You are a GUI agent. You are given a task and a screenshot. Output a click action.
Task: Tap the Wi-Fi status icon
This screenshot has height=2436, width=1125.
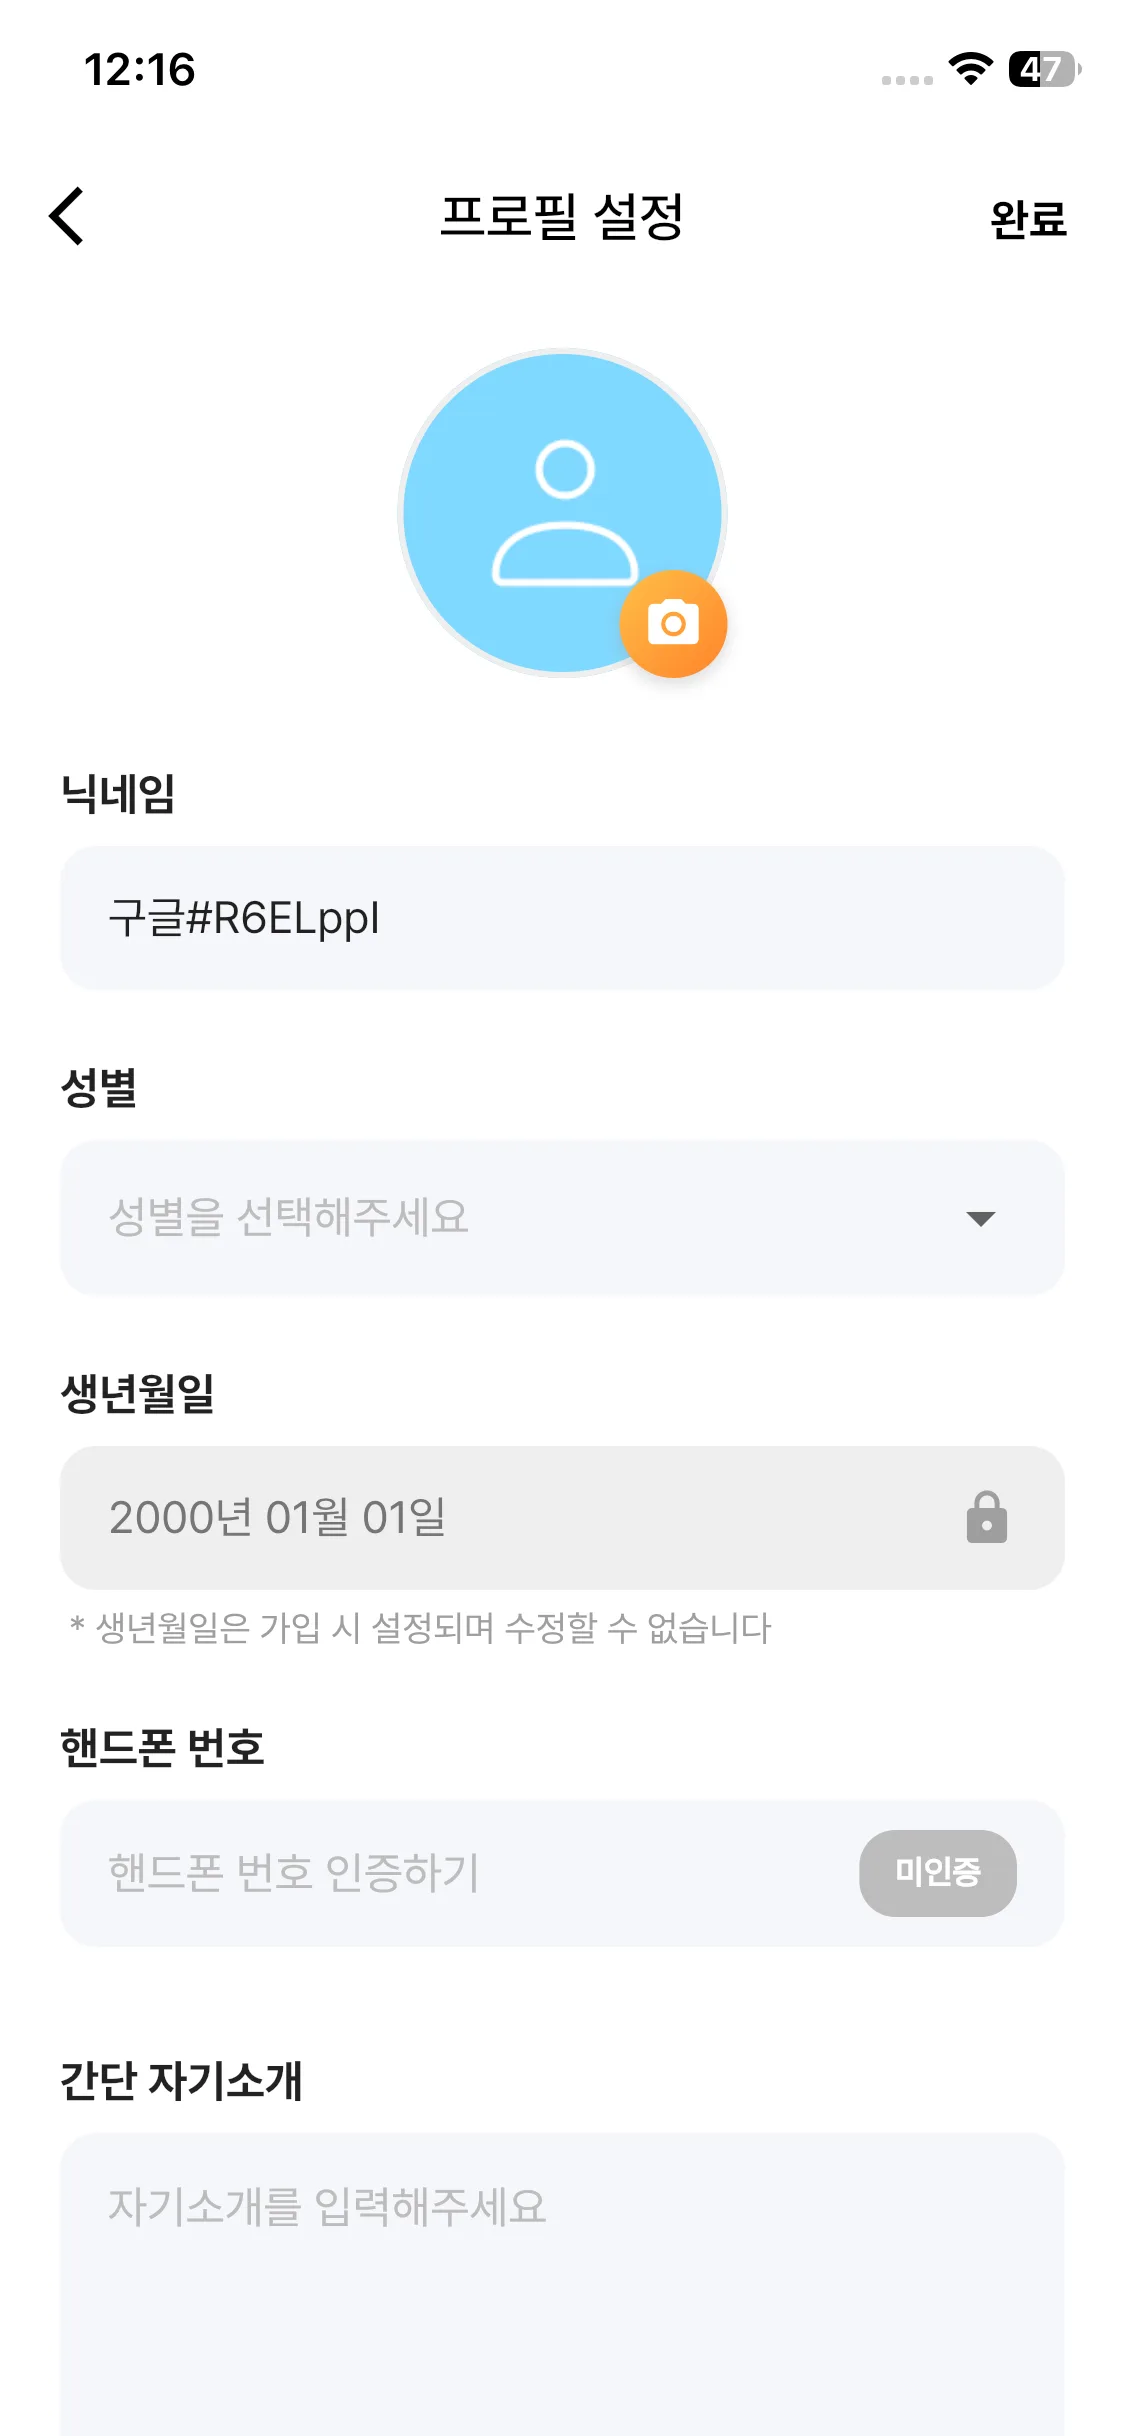coord(970,69)
